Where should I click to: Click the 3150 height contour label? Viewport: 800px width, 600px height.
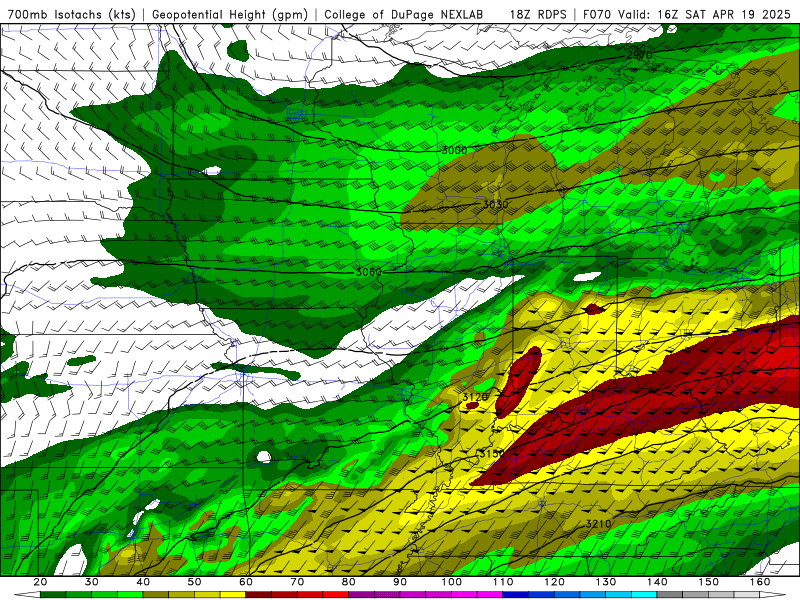click(x=492, y=453)
